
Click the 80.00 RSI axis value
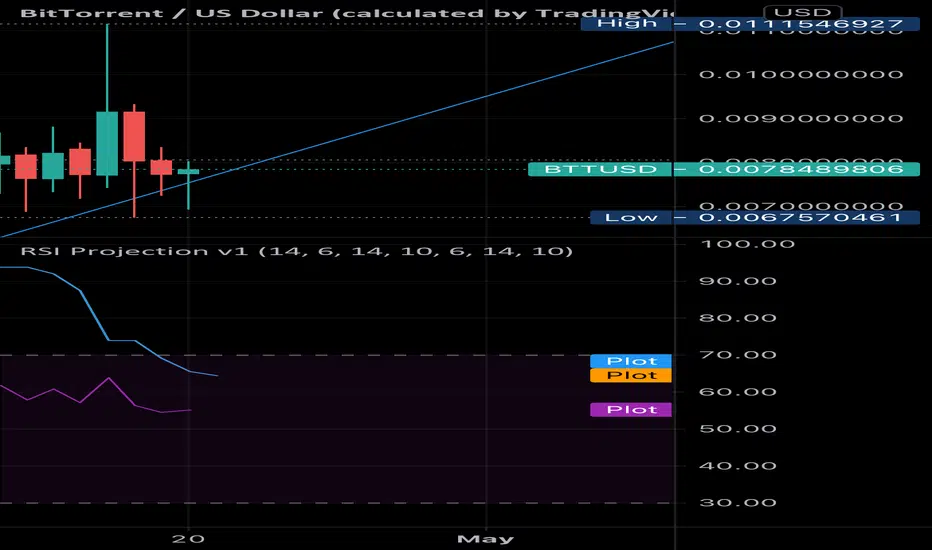tap(738, 318)
